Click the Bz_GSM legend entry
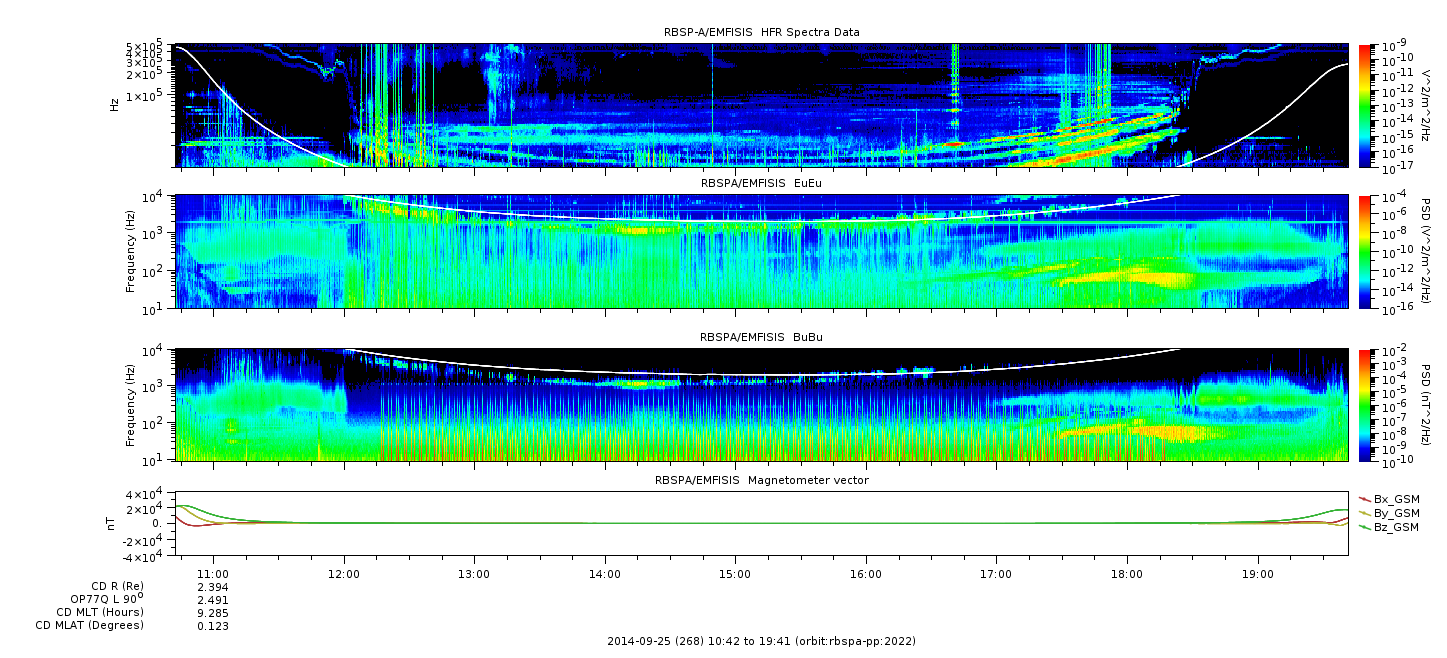 1395,527
